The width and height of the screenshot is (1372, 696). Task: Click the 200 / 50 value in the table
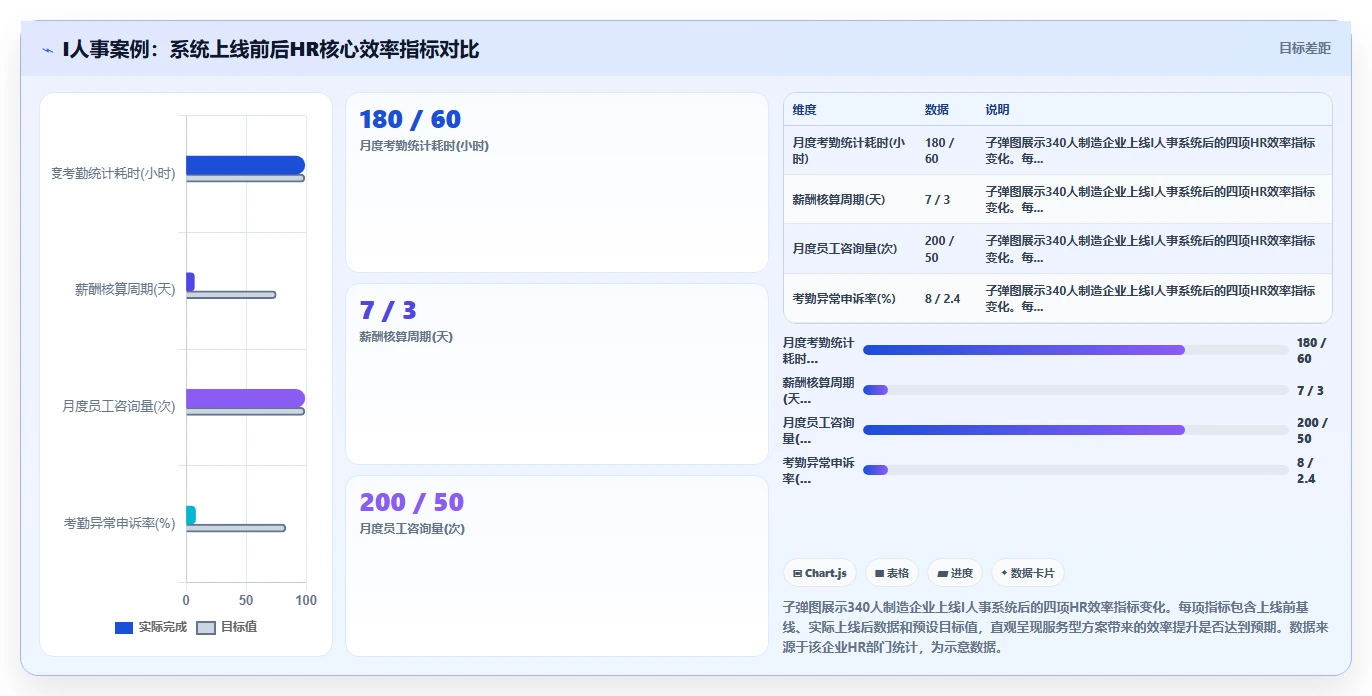[x=941, y=249]
